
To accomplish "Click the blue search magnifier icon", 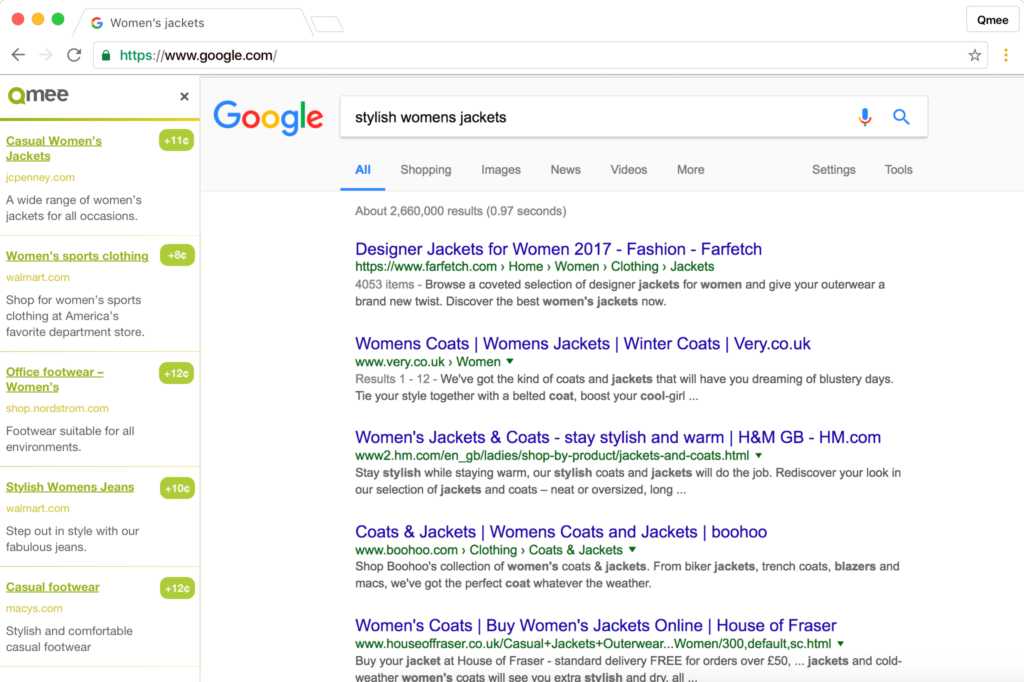I will pos(901,117).
